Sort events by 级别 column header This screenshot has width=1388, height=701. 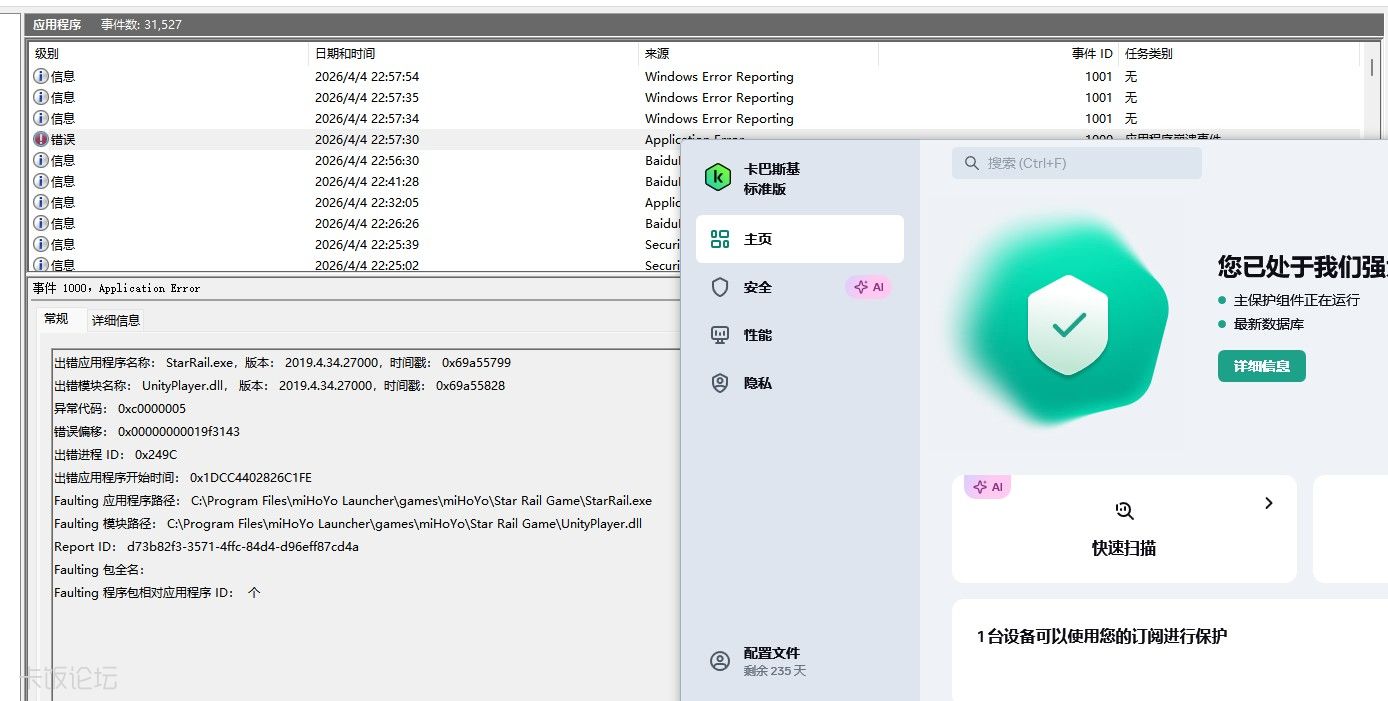pos(47,54)
